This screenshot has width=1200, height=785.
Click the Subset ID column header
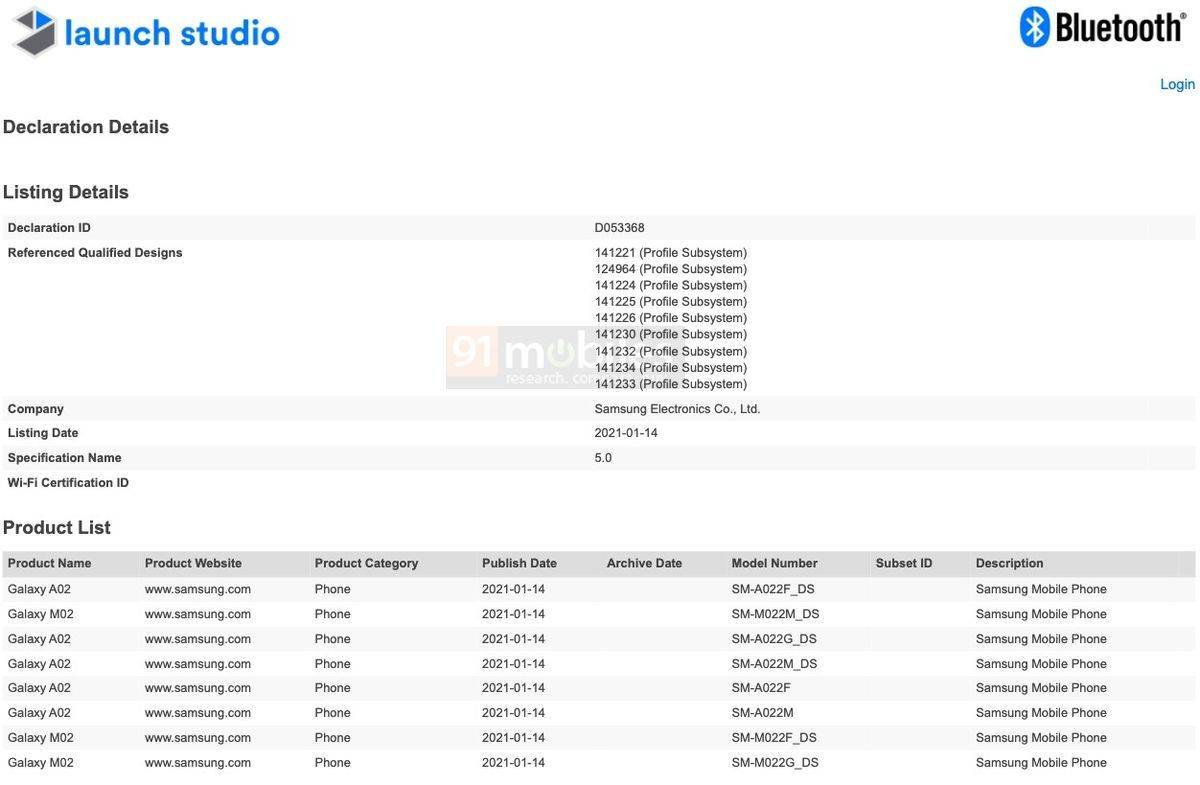[904, 564]
